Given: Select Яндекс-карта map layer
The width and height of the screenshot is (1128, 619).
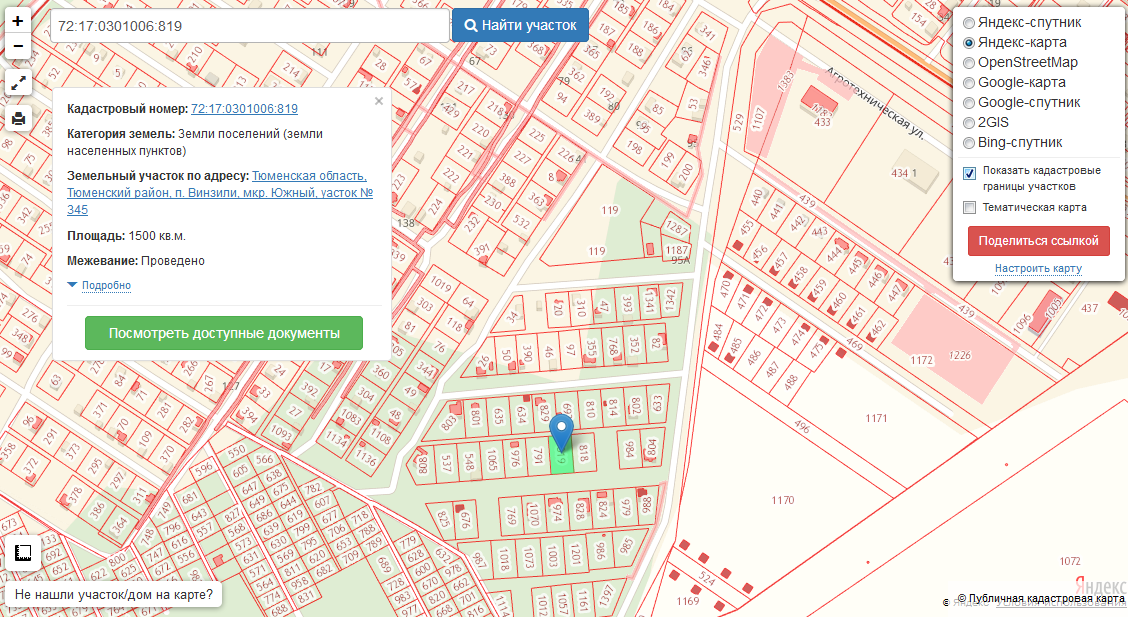Looking at the screenshot, I should [x=969, y=43].
